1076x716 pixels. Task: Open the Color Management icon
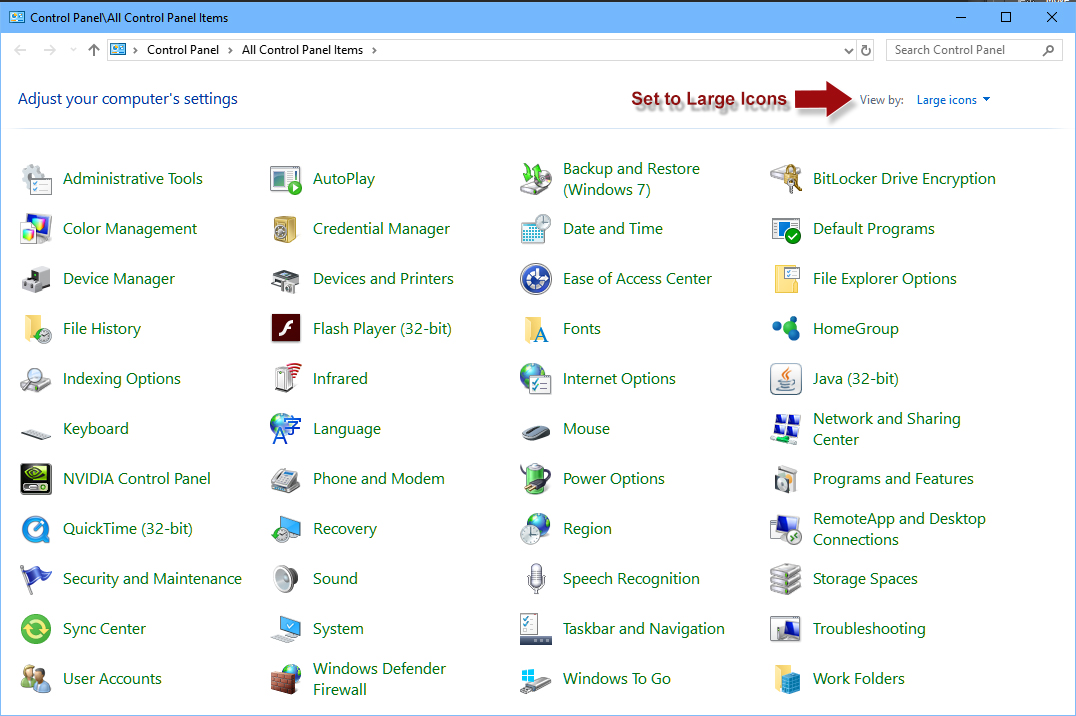(36, 229)
